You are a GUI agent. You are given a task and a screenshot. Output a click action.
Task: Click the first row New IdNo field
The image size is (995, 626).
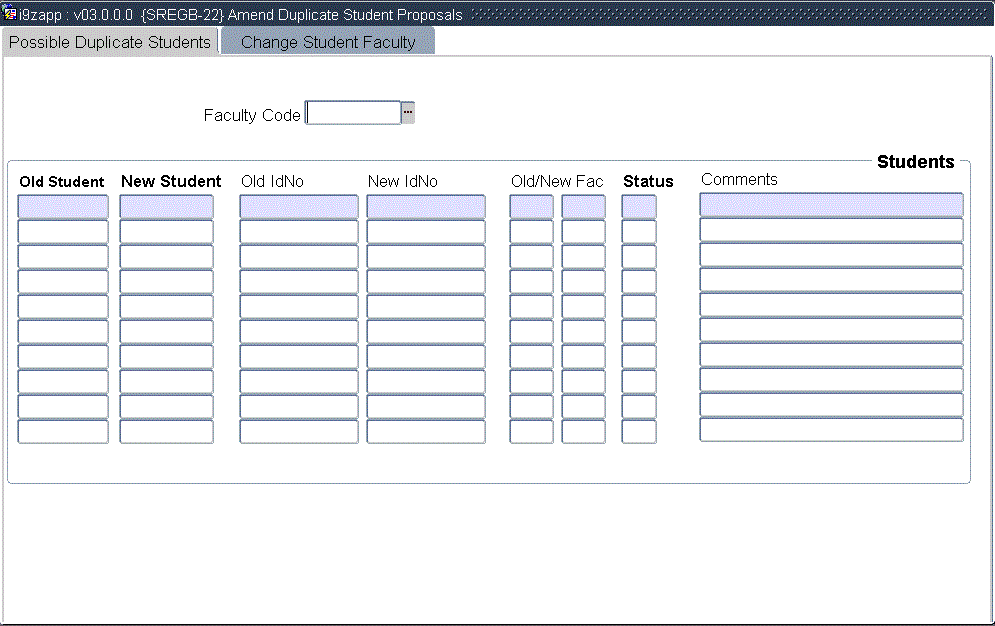[425, 207]
